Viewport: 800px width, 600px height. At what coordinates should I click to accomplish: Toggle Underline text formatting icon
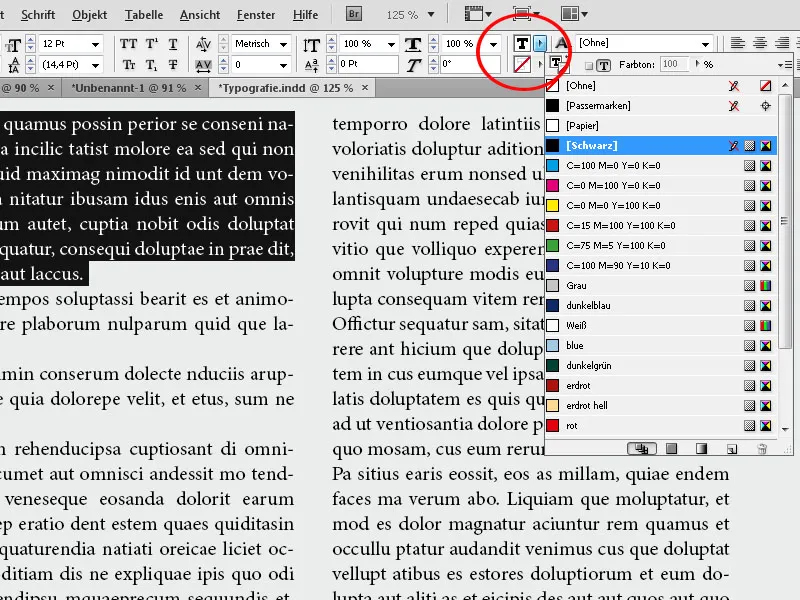click(173, 44)
